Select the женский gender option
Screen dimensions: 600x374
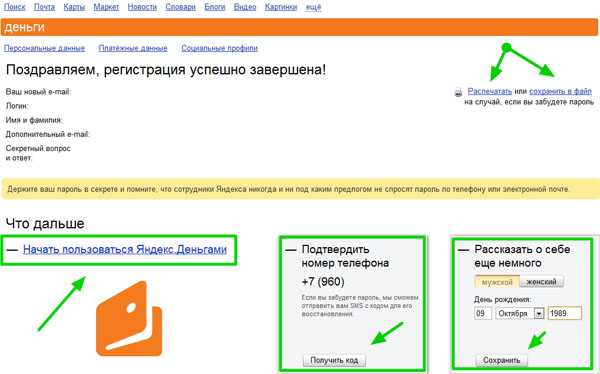pos(541,282)
